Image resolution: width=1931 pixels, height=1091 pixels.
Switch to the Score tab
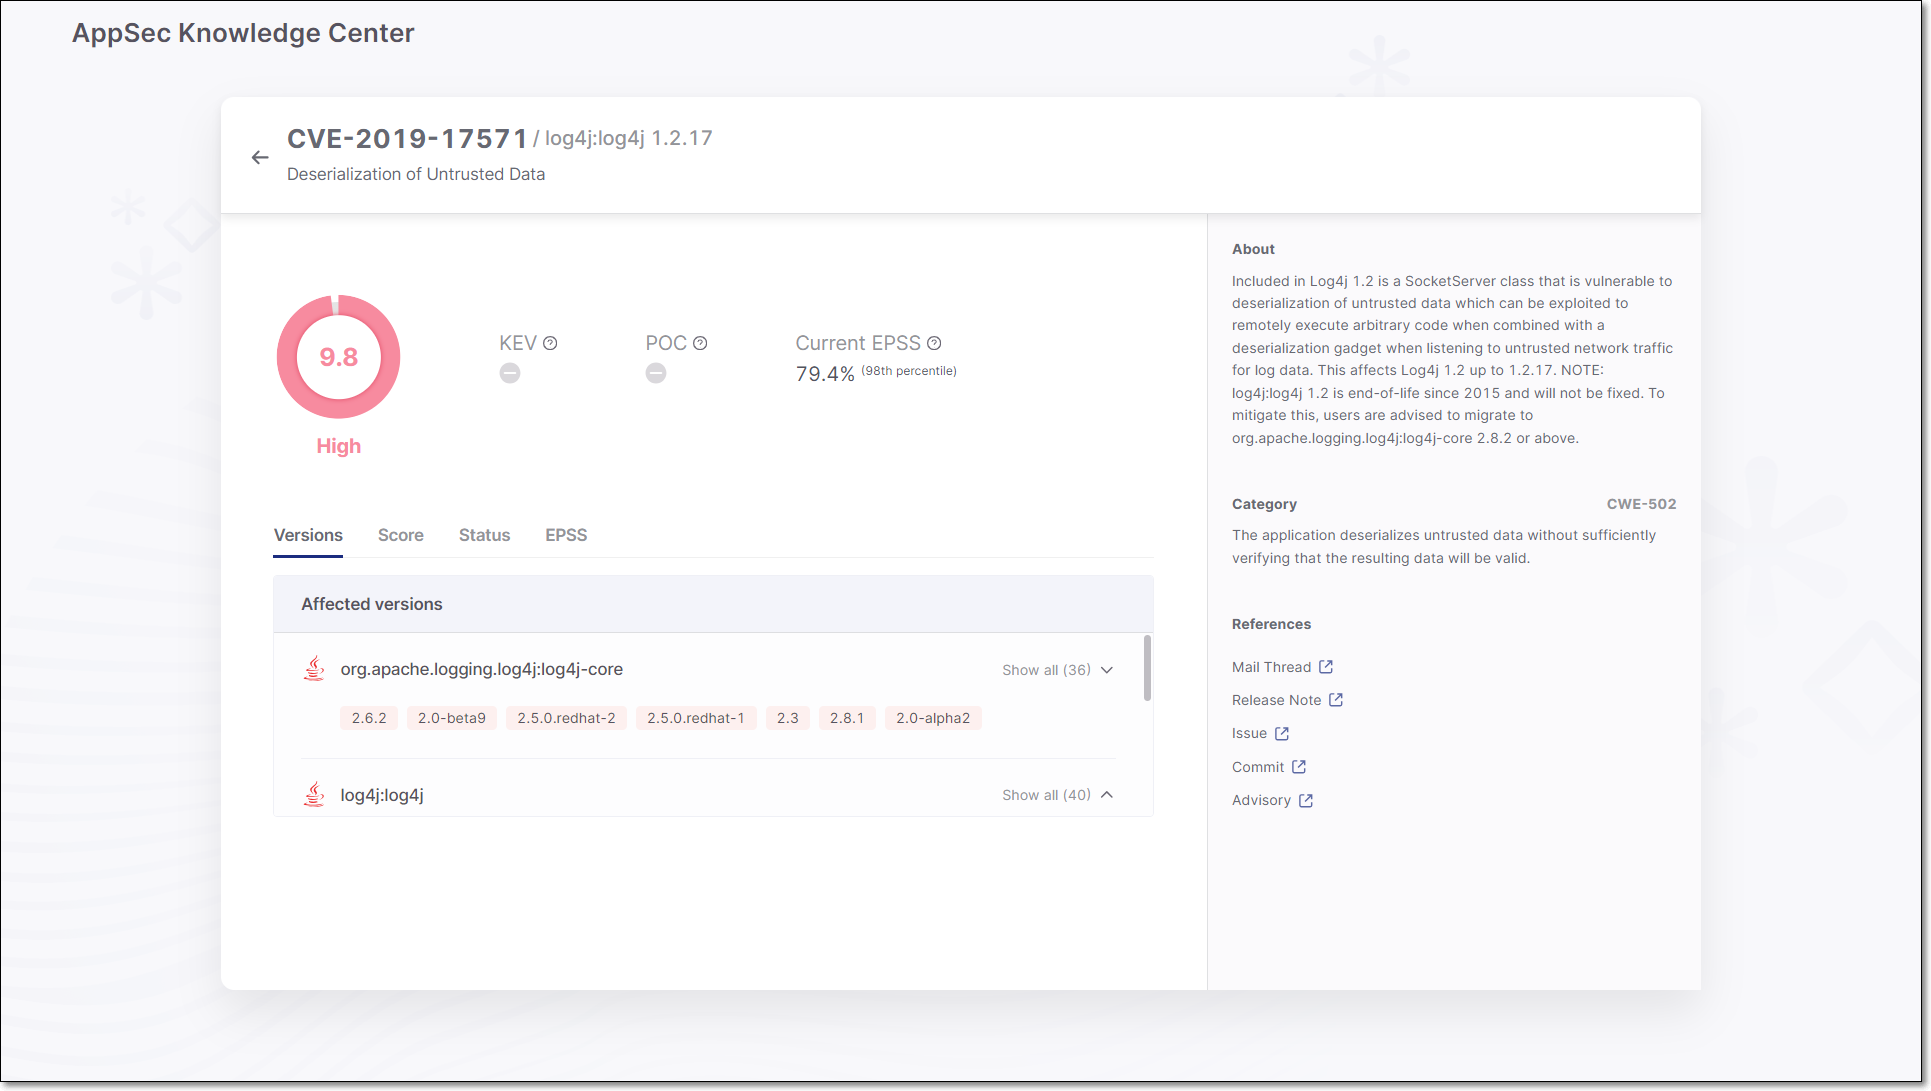[401, 536]
